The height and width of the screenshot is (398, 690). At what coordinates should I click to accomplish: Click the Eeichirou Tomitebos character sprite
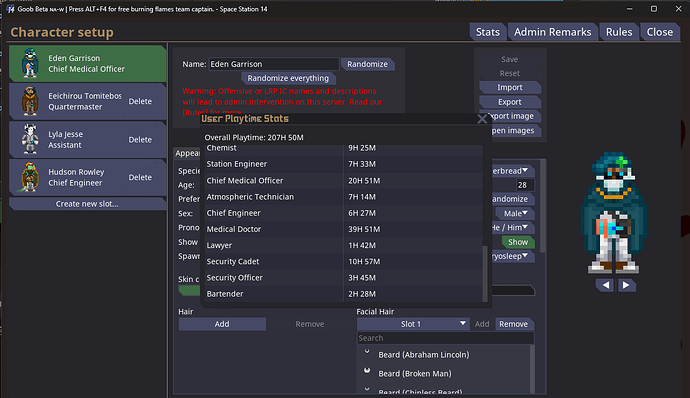pos(30,101)
